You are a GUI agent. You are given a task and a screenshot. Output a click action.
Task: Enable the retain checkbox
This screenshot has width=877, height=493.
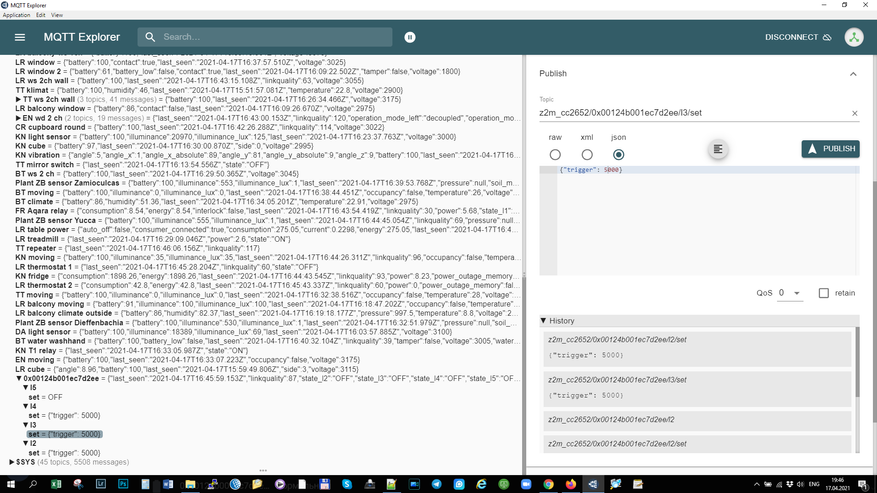pyautogui.click(x=823, y=293)
